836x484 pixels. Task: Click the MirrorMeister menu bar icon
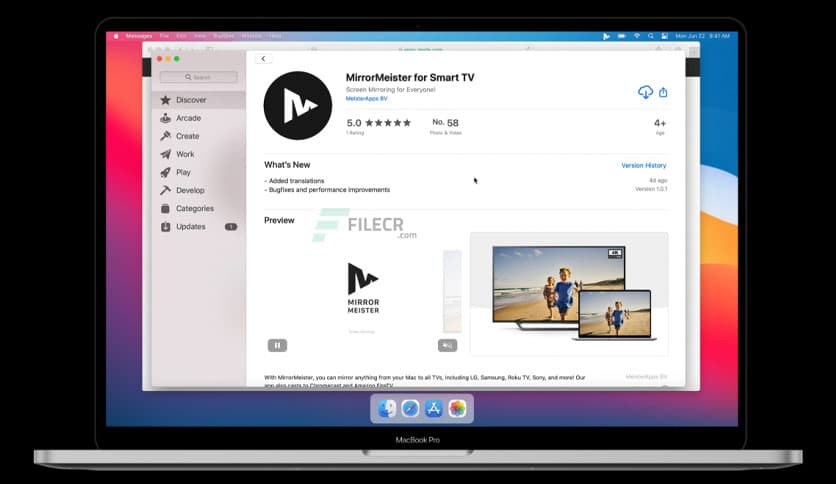(606, 36)
